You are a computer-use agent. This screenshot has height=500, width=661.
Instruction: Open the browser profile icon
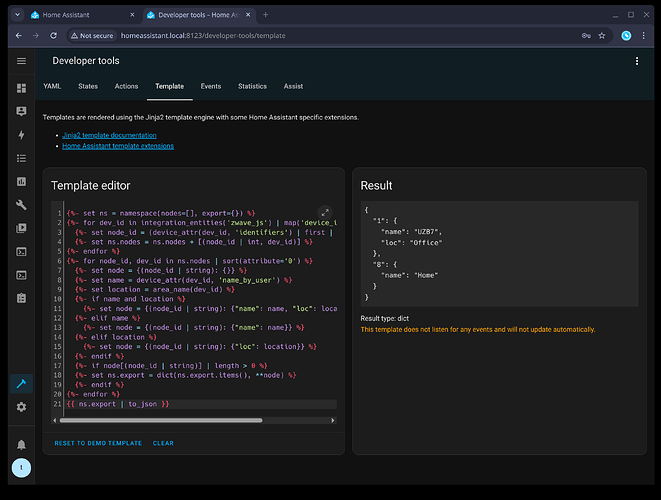(x=626, y=36)
